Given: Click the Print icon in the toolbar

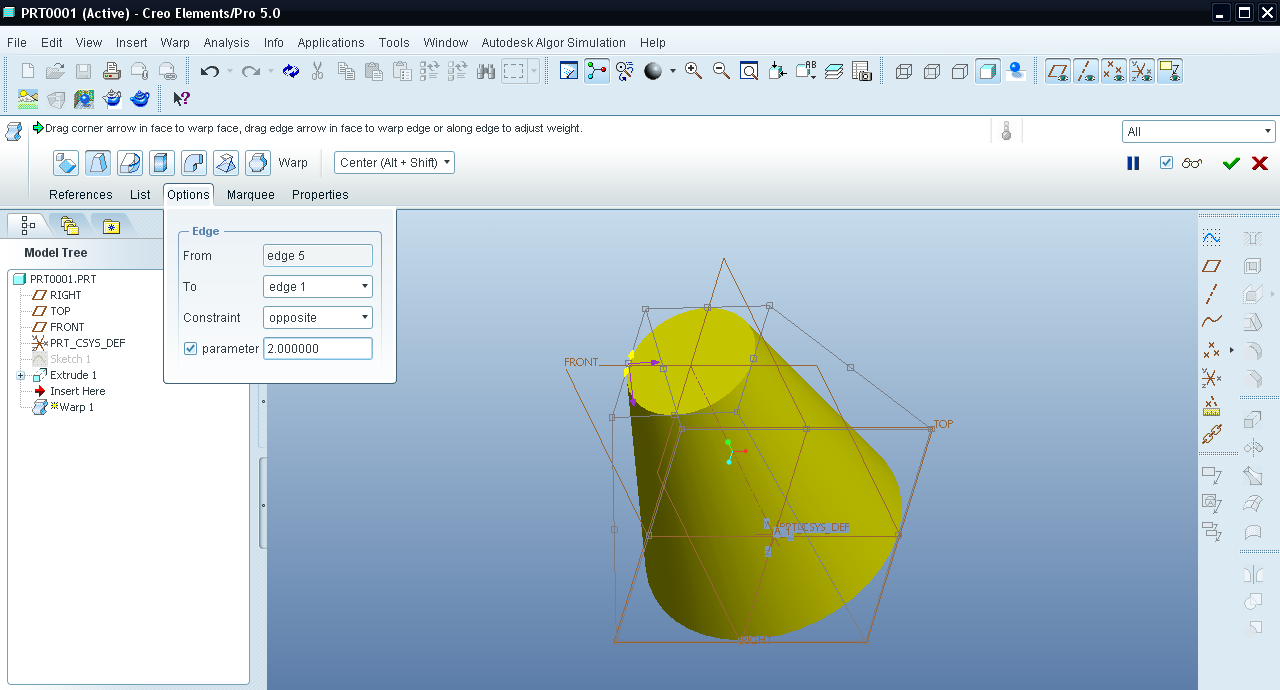Looking at the screenshot, I should 112,71.
